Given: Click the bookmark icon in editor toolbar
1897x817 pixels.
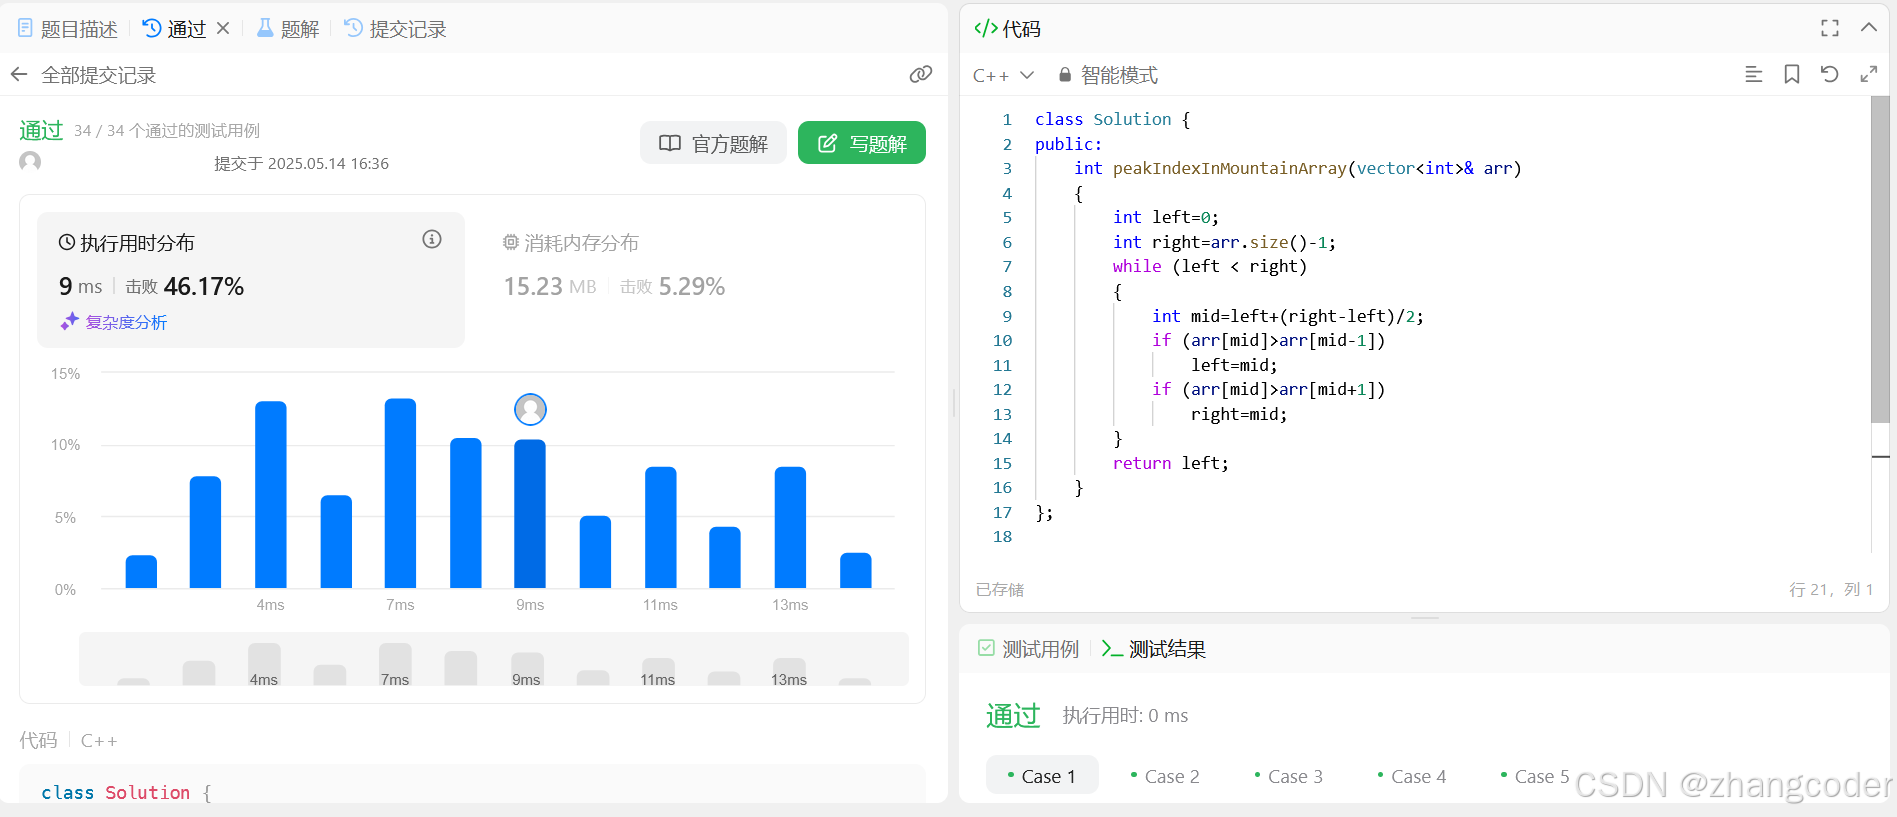Looking at the screenshot, I should tap(1792, 74).
